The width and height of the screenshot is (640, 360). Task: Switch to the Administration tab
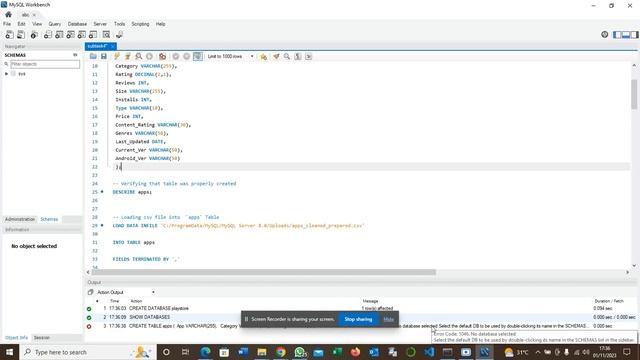(20, 219)
